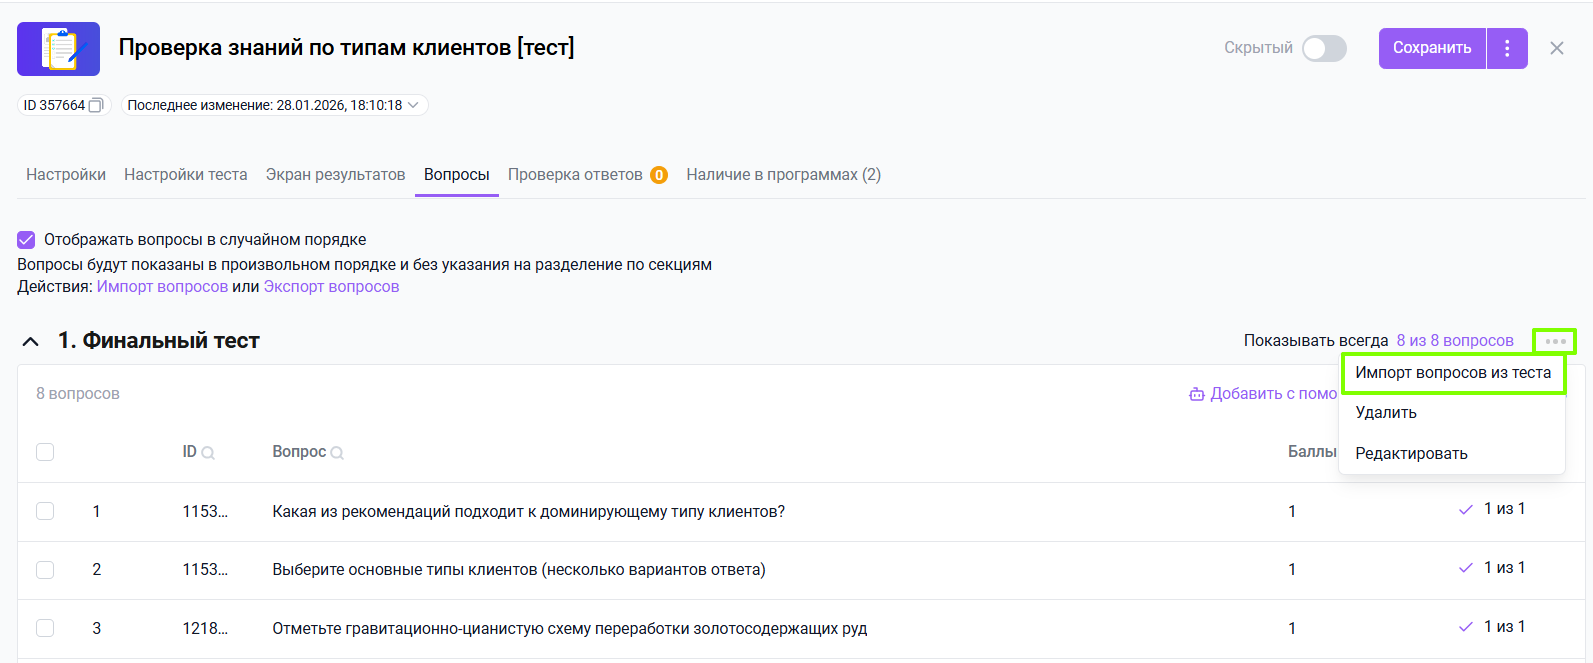Click 1 из 1 text in row 2
Screen dimensions: 1593x663
pos(1505,568)
